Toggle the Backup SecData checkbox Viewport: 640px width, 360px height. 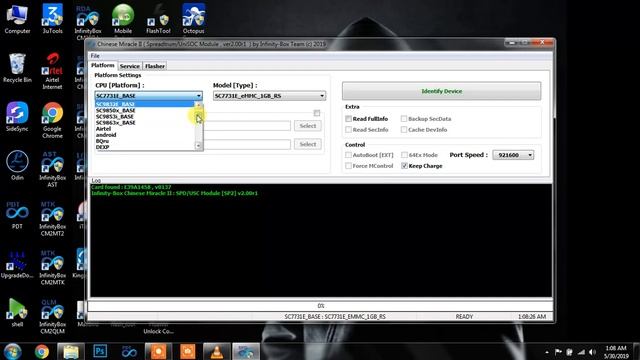[x=404, y=119]
